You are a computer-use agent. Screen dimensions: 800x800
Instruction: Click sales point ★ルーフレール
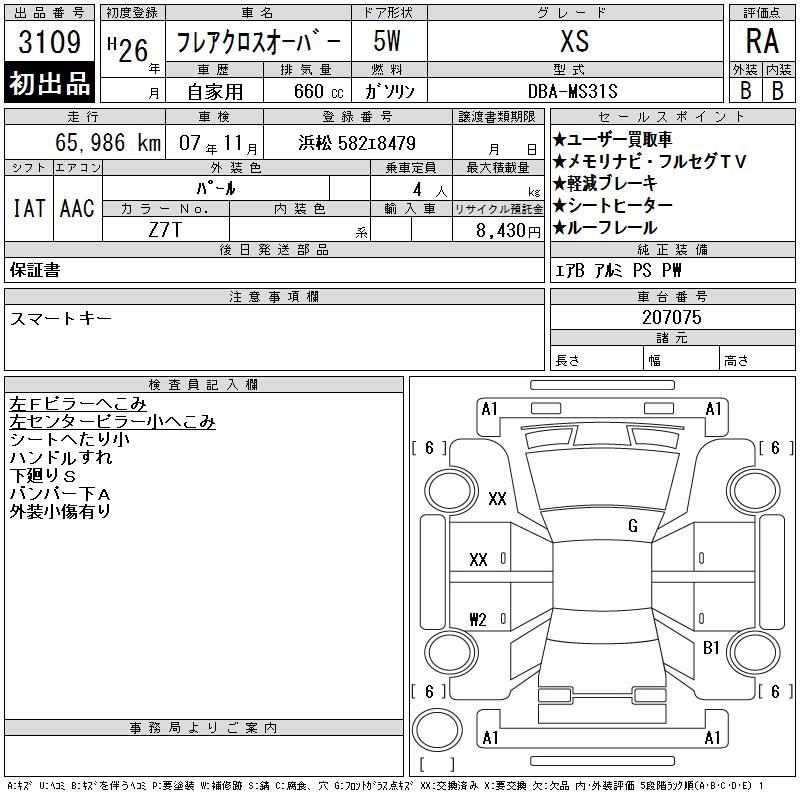tap(605, 228)
